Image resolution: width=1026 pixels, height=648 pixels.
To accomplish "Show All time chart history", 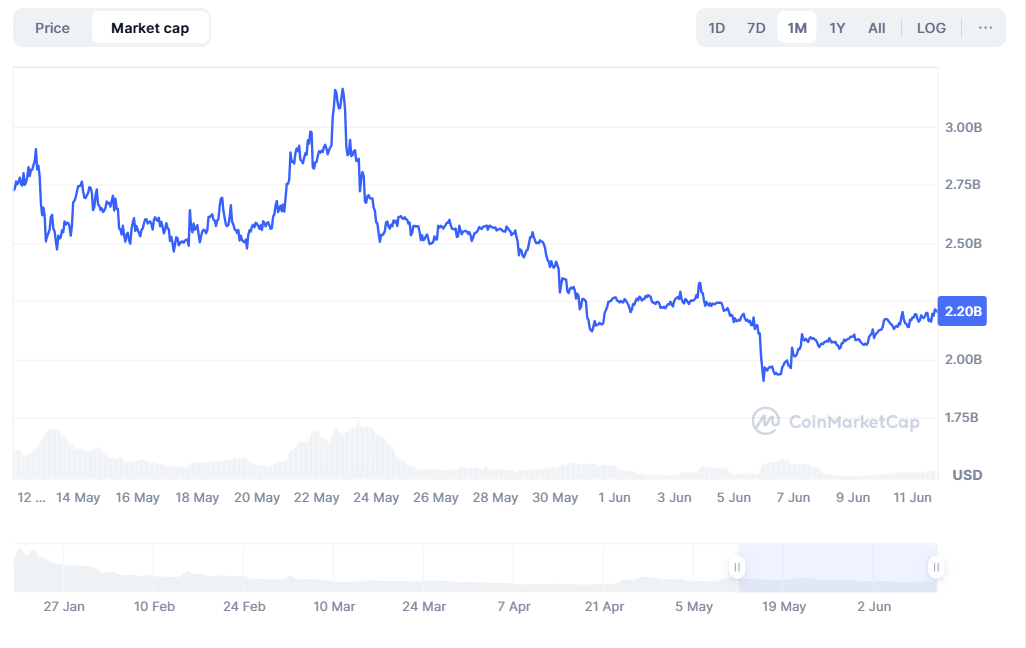I will click(x=877, y=28).
